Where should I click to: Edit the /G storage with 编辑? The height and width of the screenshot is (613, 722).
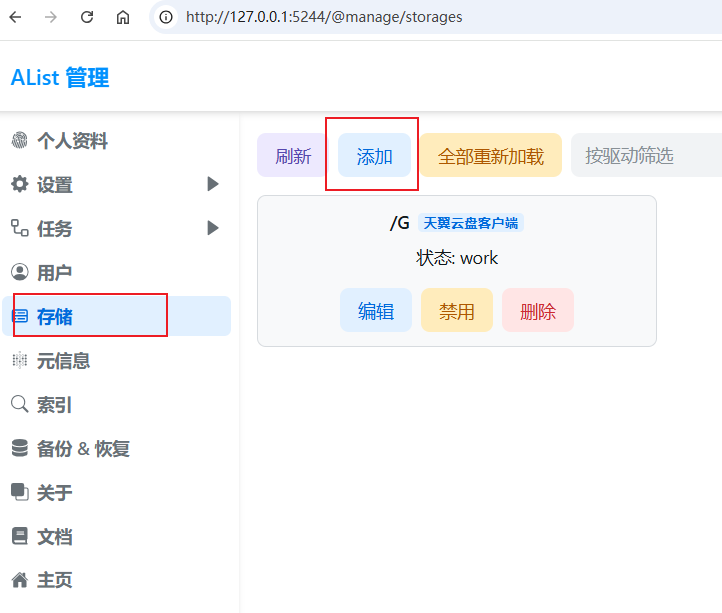pos(376,310)
